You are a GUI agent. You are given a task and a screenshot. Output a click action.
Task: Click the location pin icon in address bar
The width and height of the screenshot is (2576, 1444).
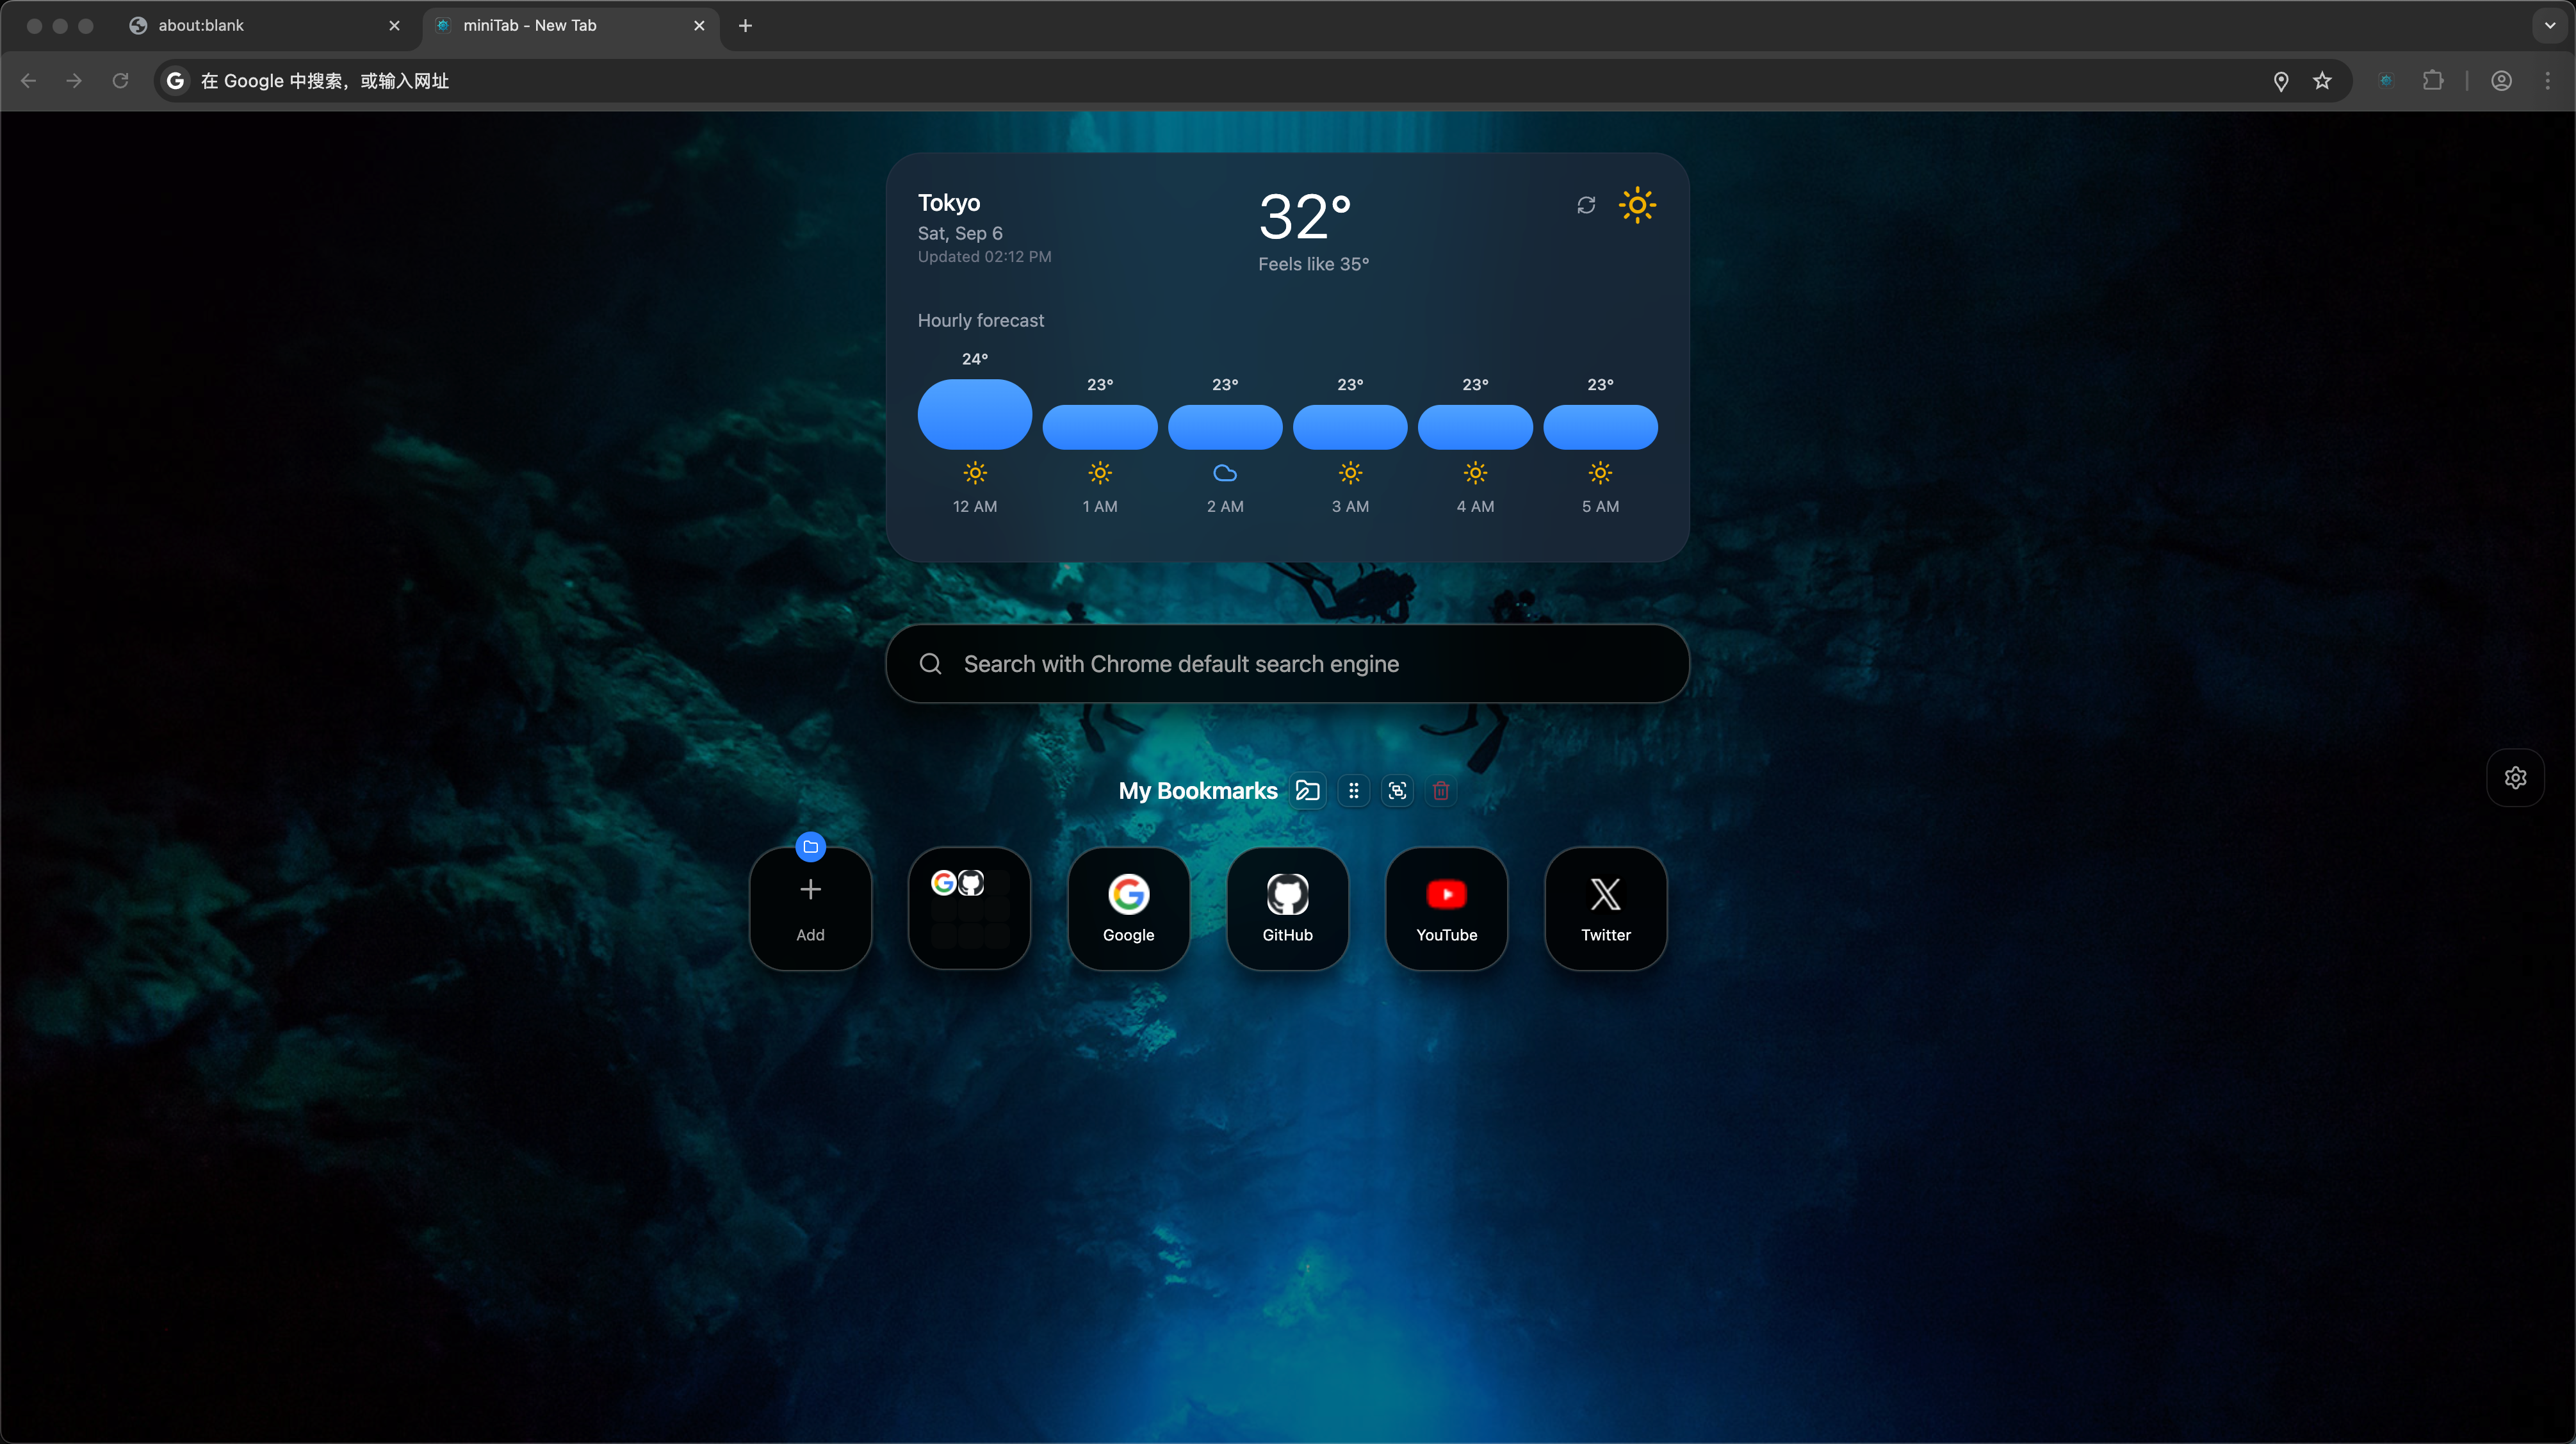pyautogui.click(x=2281, y=81)
